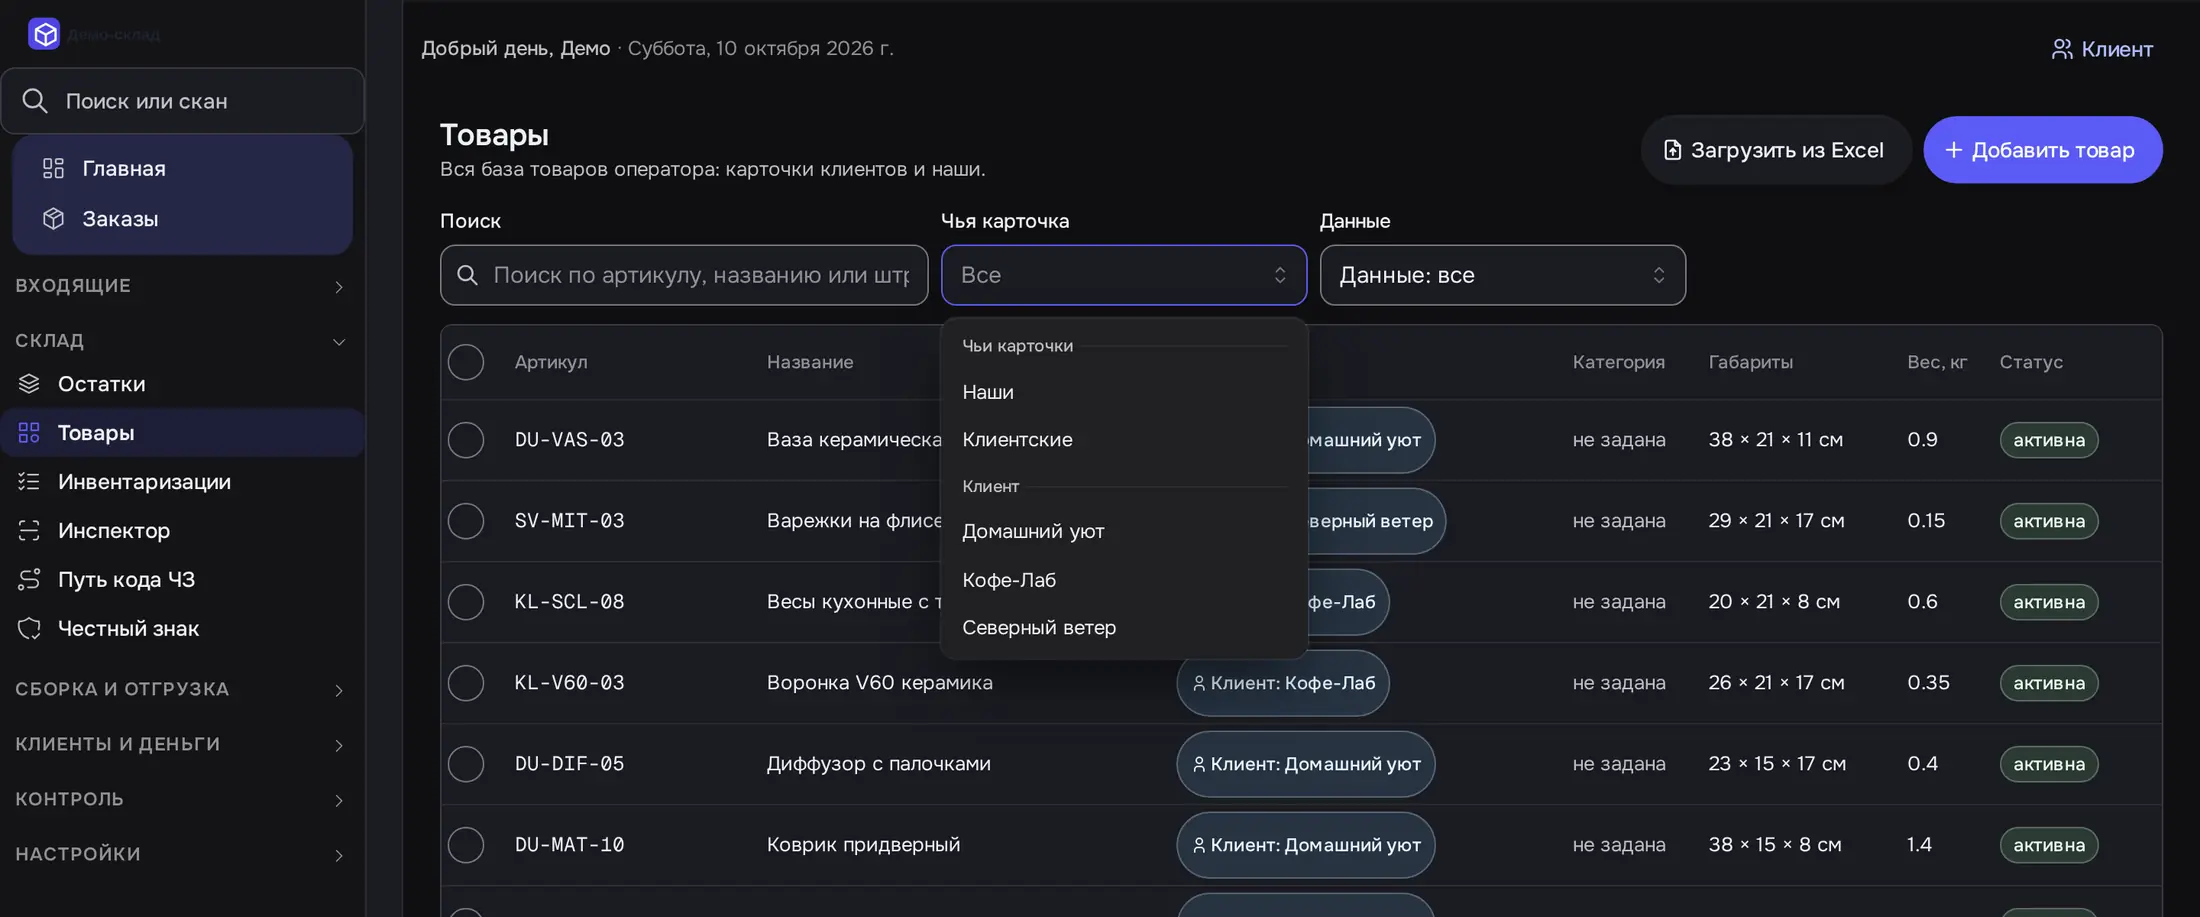Tick the KL-V60-03 row checkbox
This screenshot has height=917, width=2200.
pyautogui.click(x=466, y=683)
